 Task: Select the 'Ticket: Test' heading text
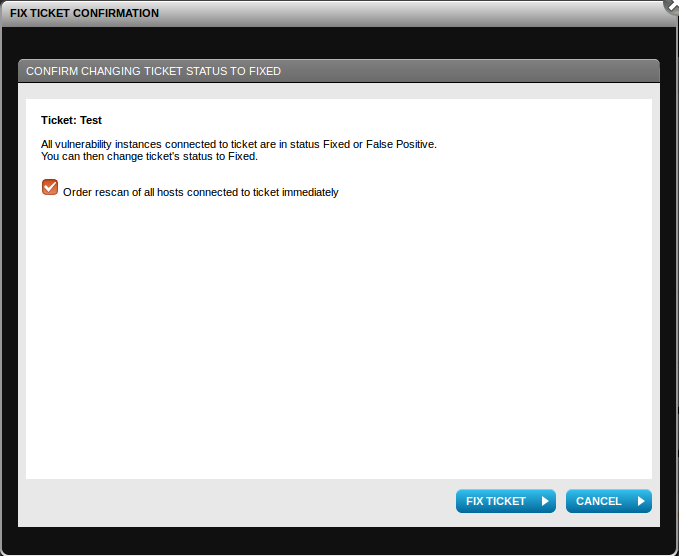click(71, 120)
